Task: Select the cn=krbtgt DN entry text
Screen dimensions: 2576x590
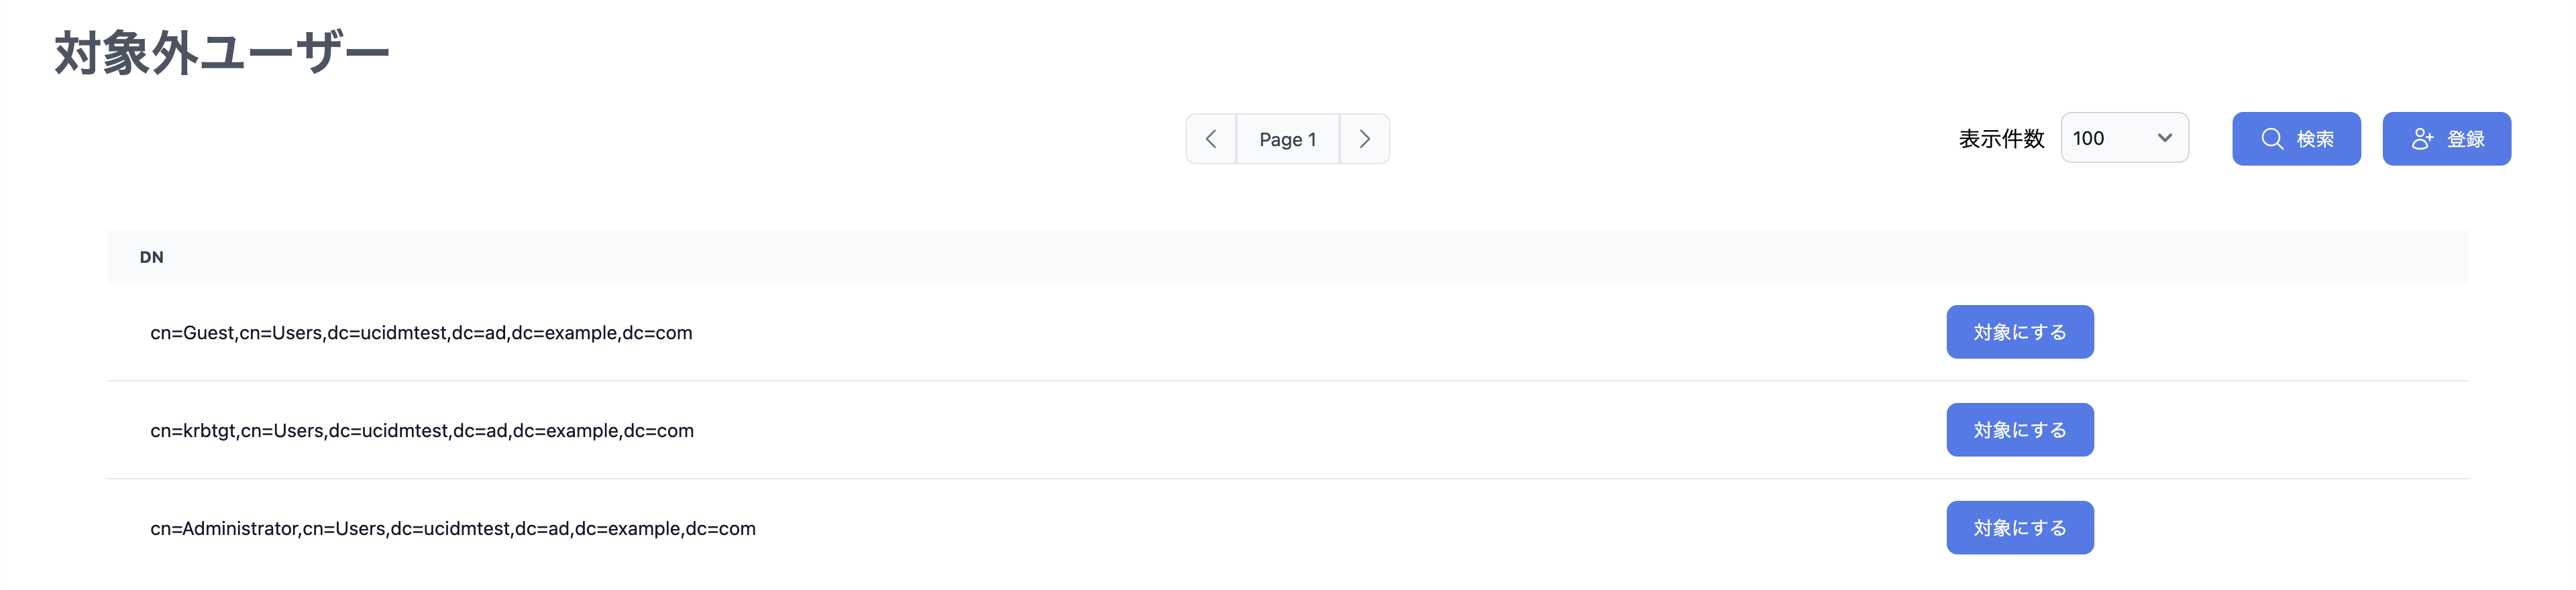Action: (x=422, y=431)
